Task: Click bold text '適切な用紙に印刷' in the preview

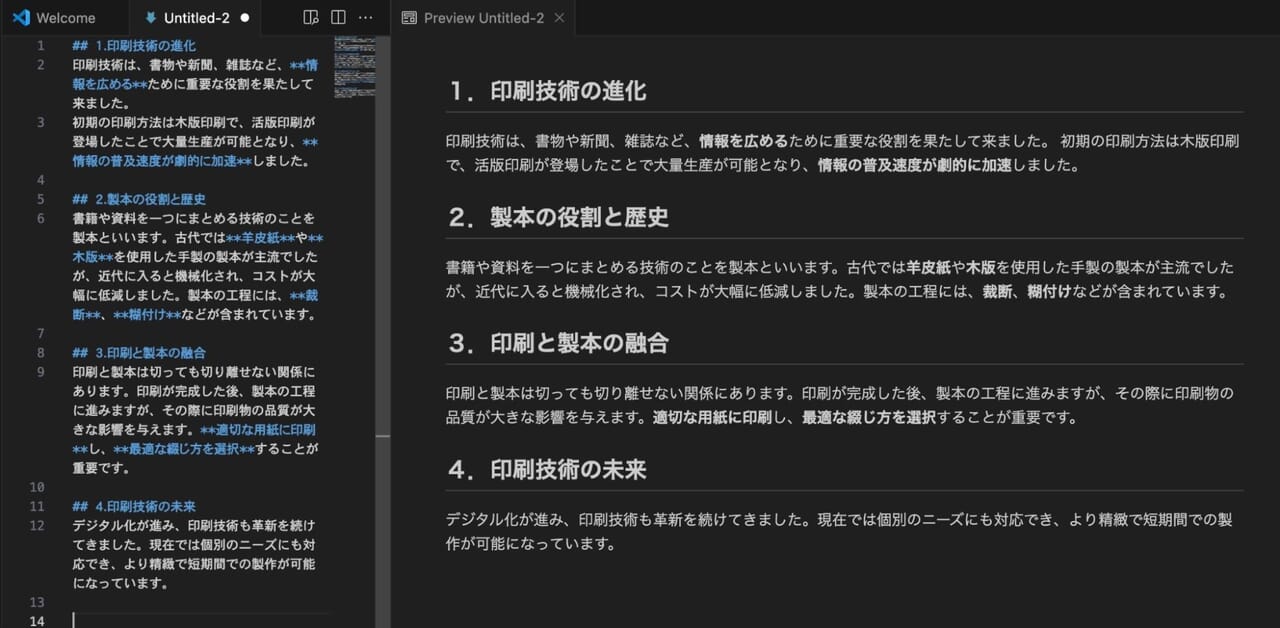Action: 713,418
